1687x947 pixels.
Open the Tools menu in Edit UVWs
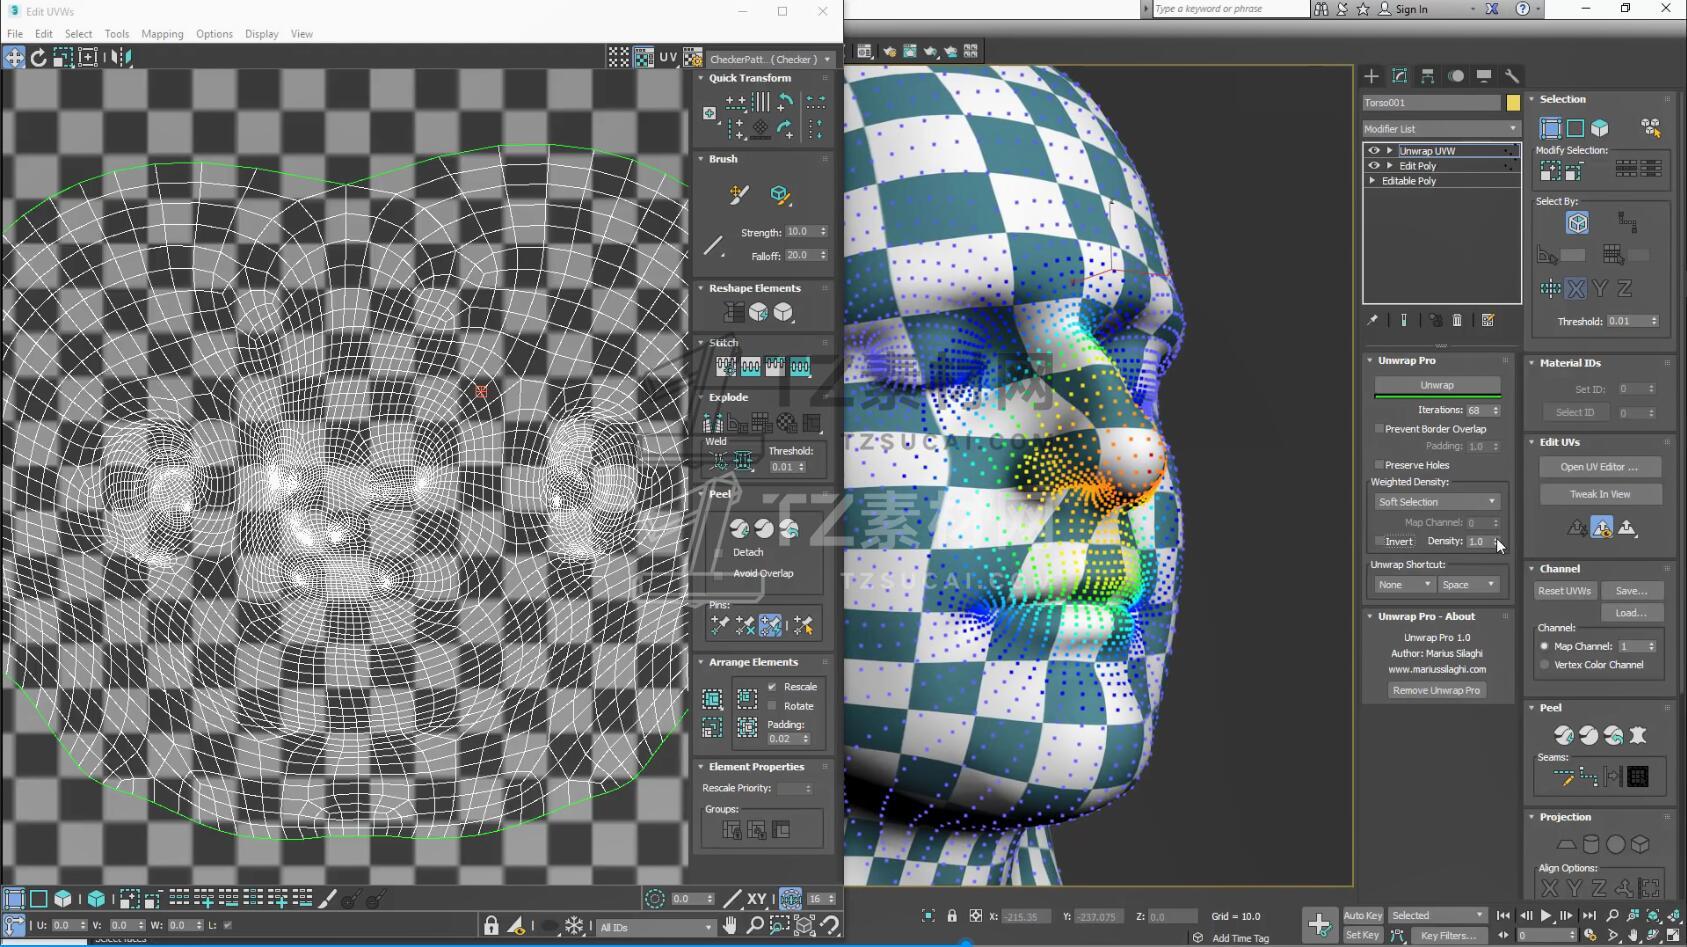coord(117,34)
